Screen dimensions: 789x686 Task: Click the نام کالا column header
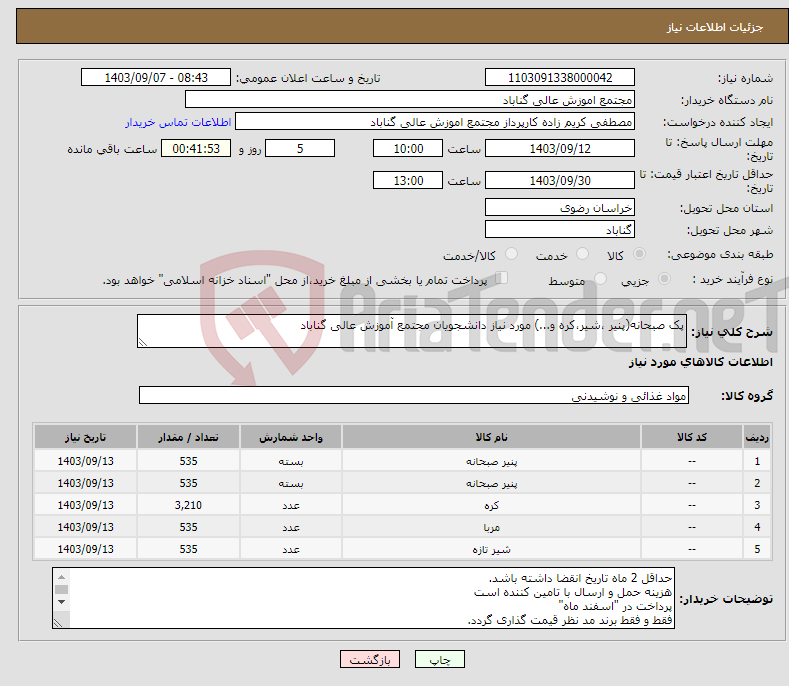tap(491, 437)
